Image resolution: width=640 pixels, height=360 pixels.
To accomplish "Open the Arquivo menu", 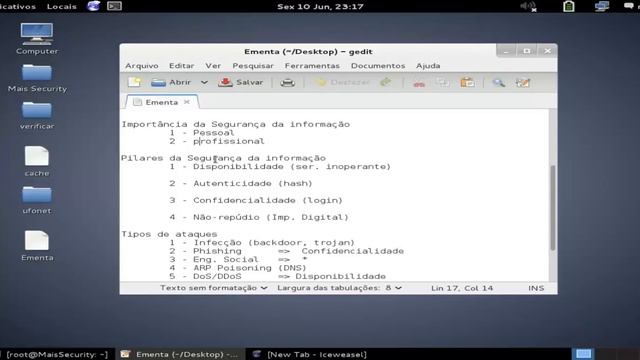I will pos(142,66).
